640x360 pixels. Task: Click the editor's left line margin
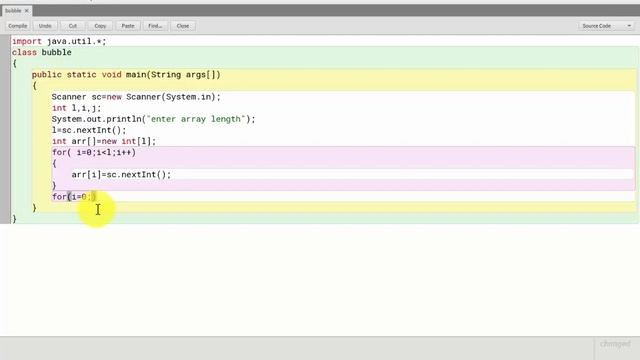tap(5, 129)
